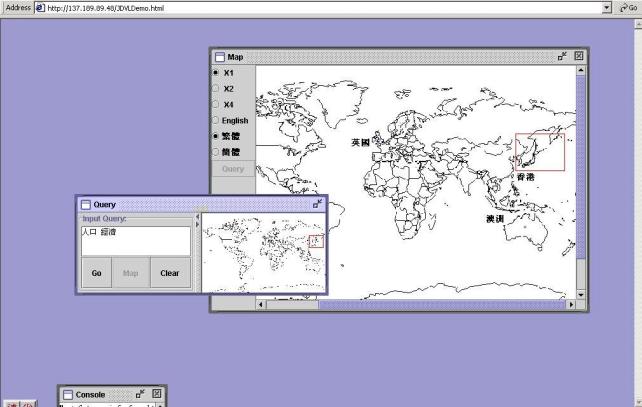Click the Input Query text area
This screenshot has height=407, width=642.
coord(135,240)
